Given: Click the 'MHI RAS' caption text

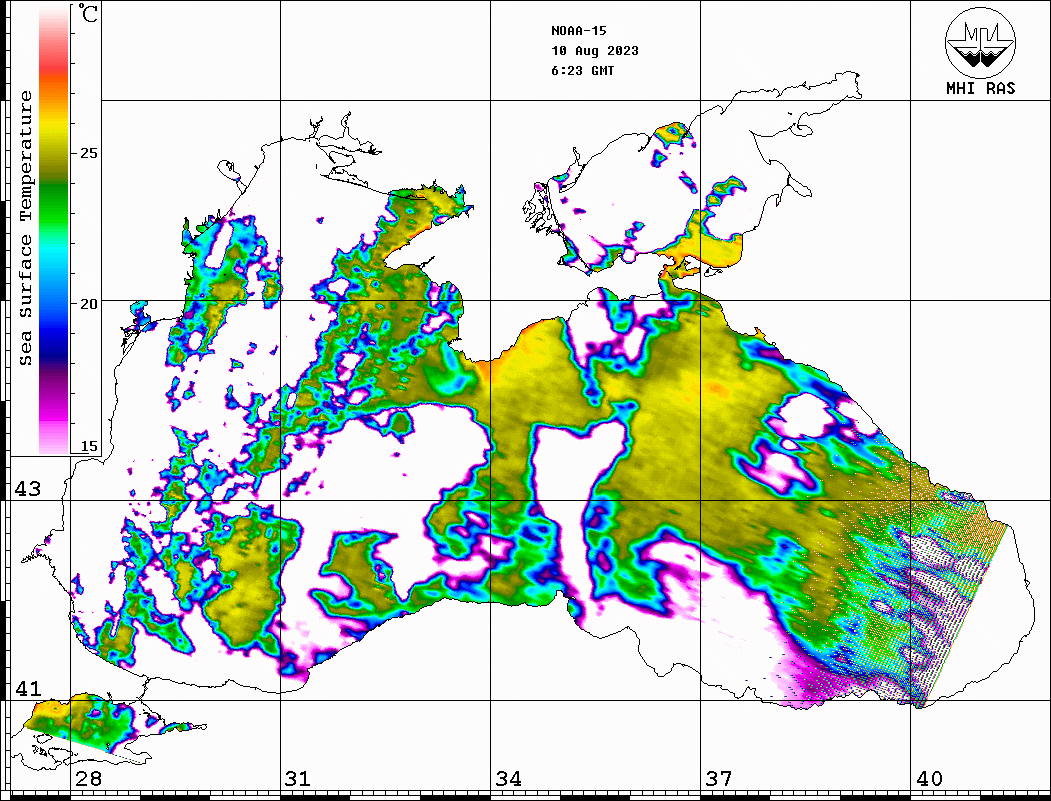Looking at the screenshot, I should (x=980, y=88).
